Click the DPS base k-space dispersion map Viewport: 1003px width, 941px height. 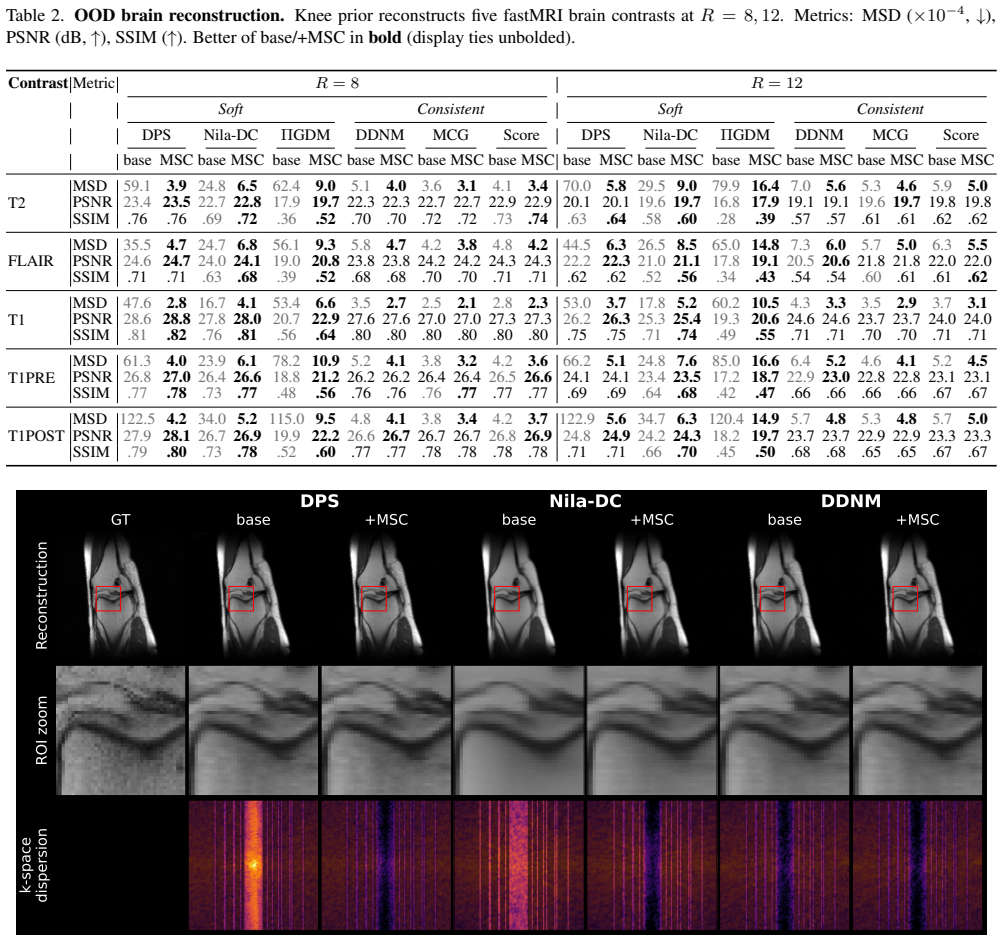[253, 864]
